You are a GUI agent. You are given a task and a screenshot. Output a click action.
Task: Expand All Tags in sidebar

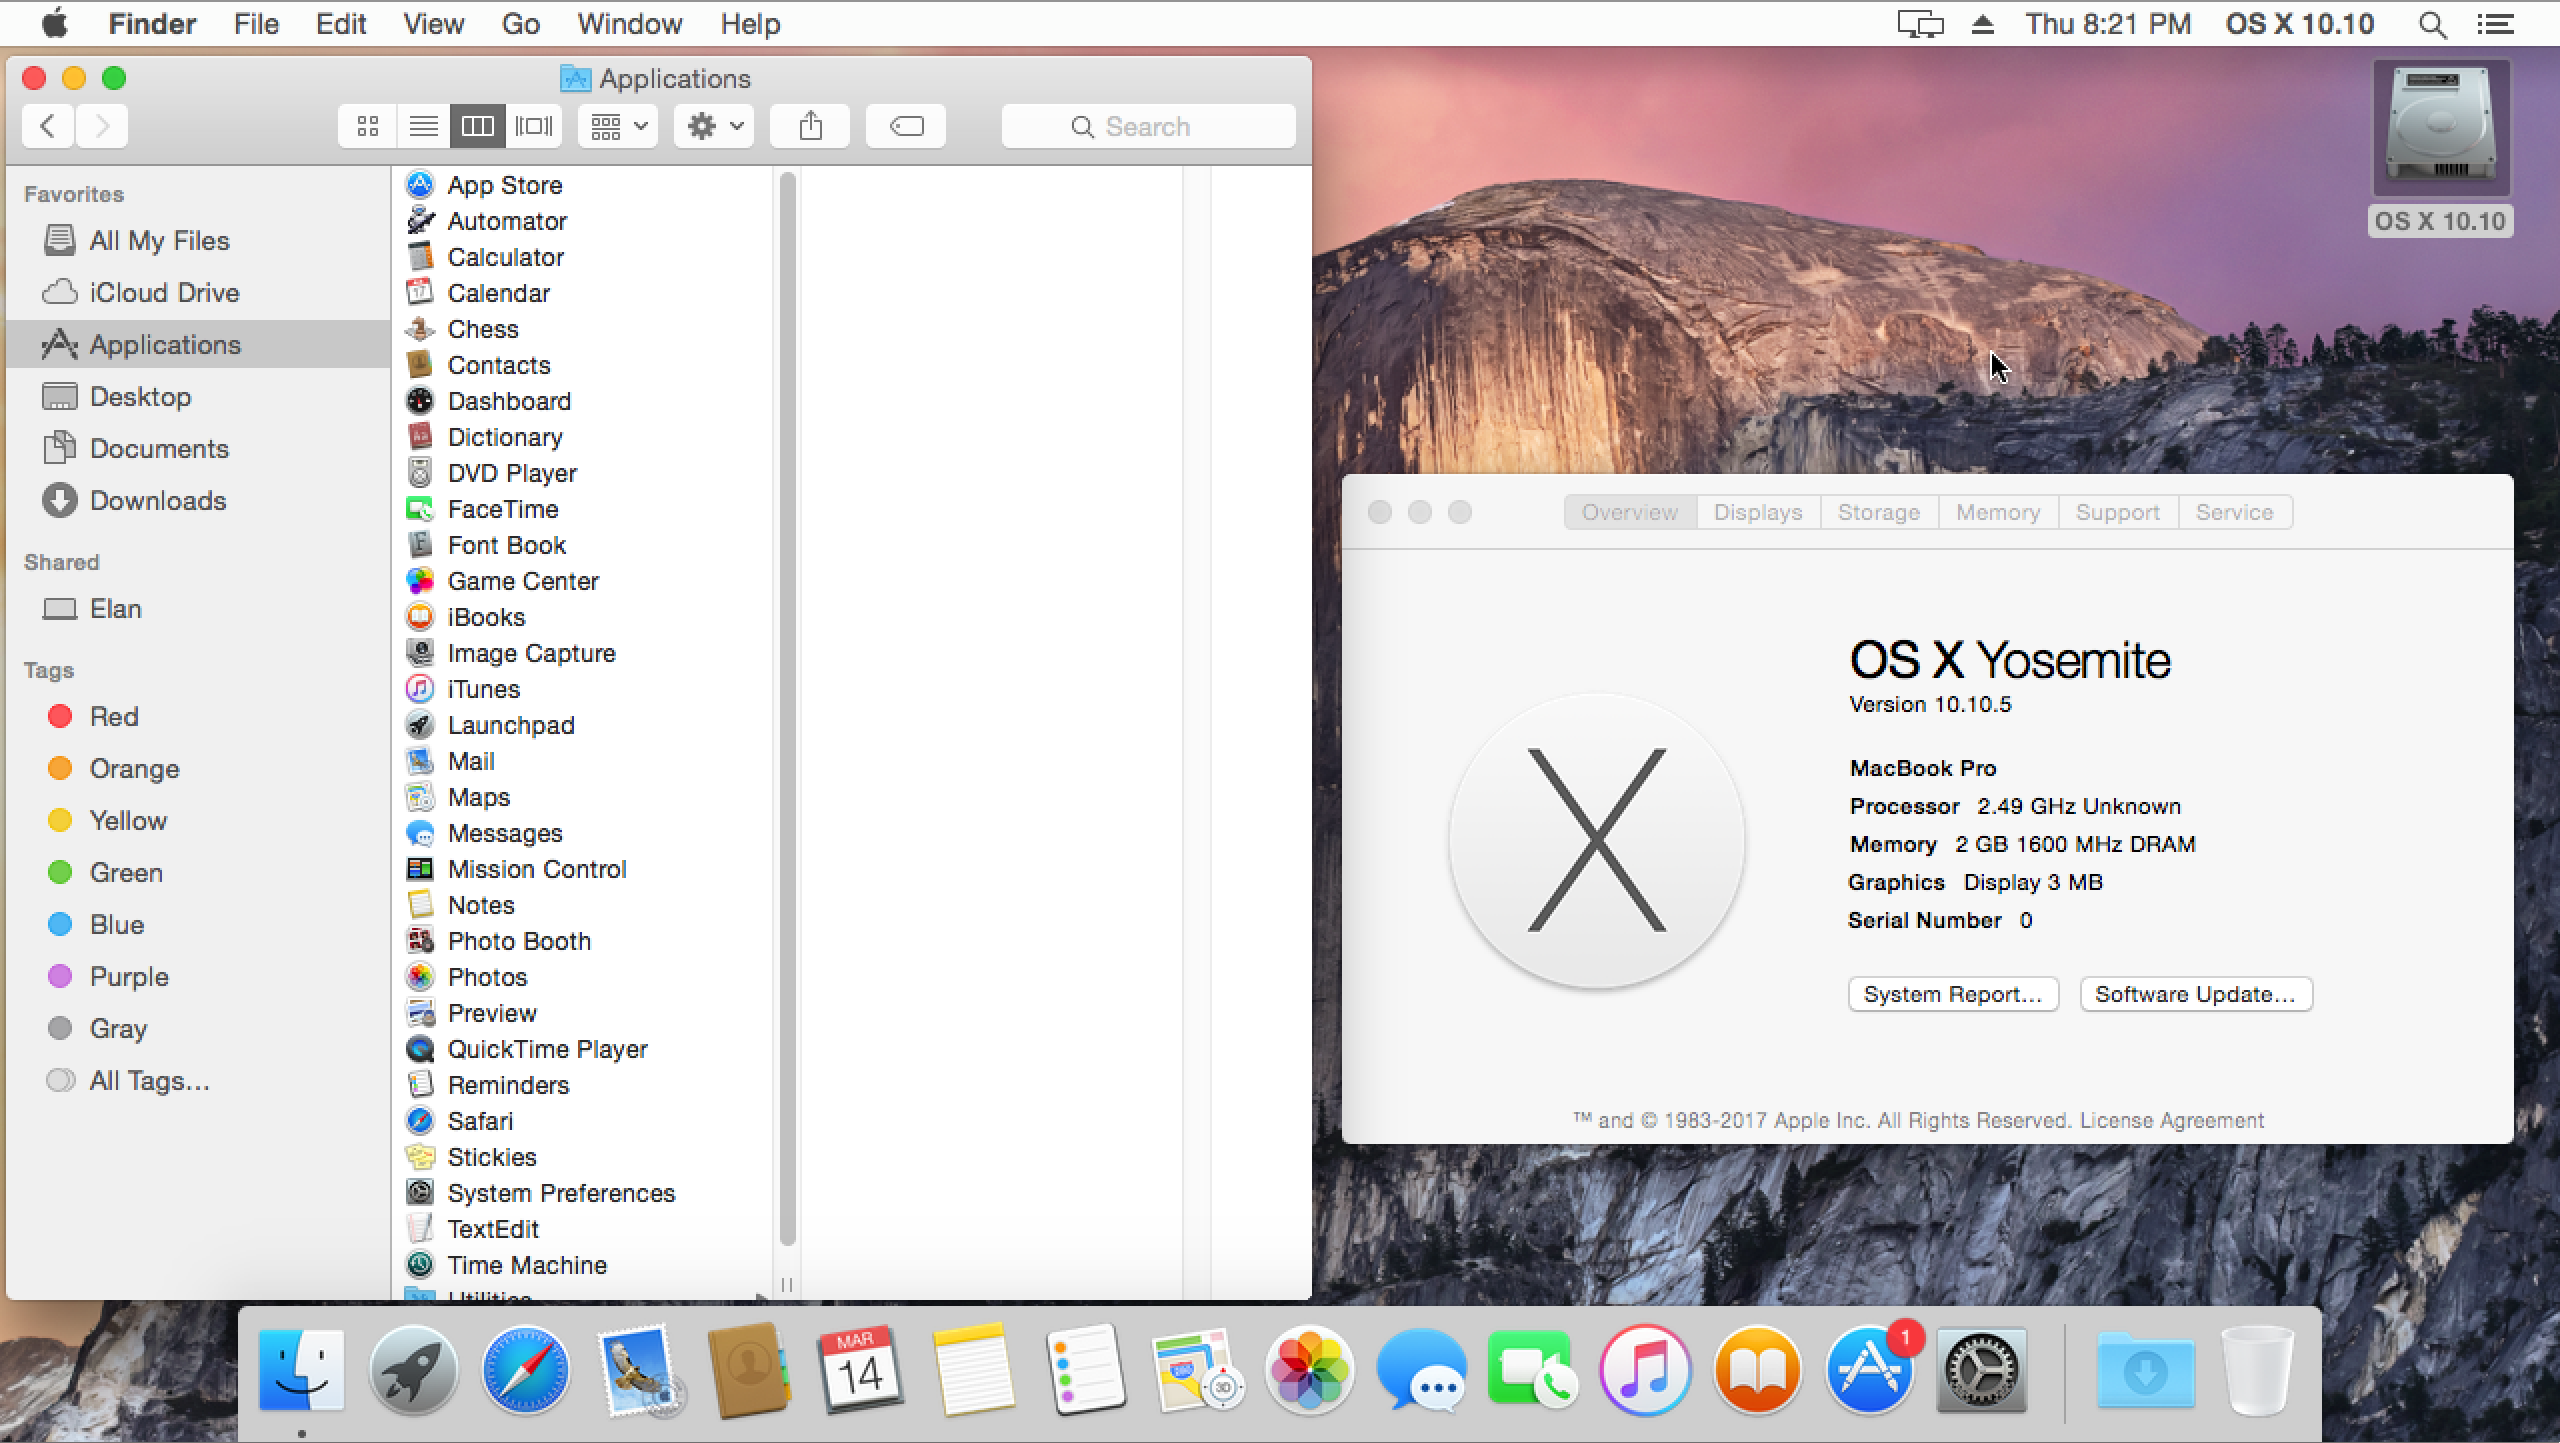146,1081
